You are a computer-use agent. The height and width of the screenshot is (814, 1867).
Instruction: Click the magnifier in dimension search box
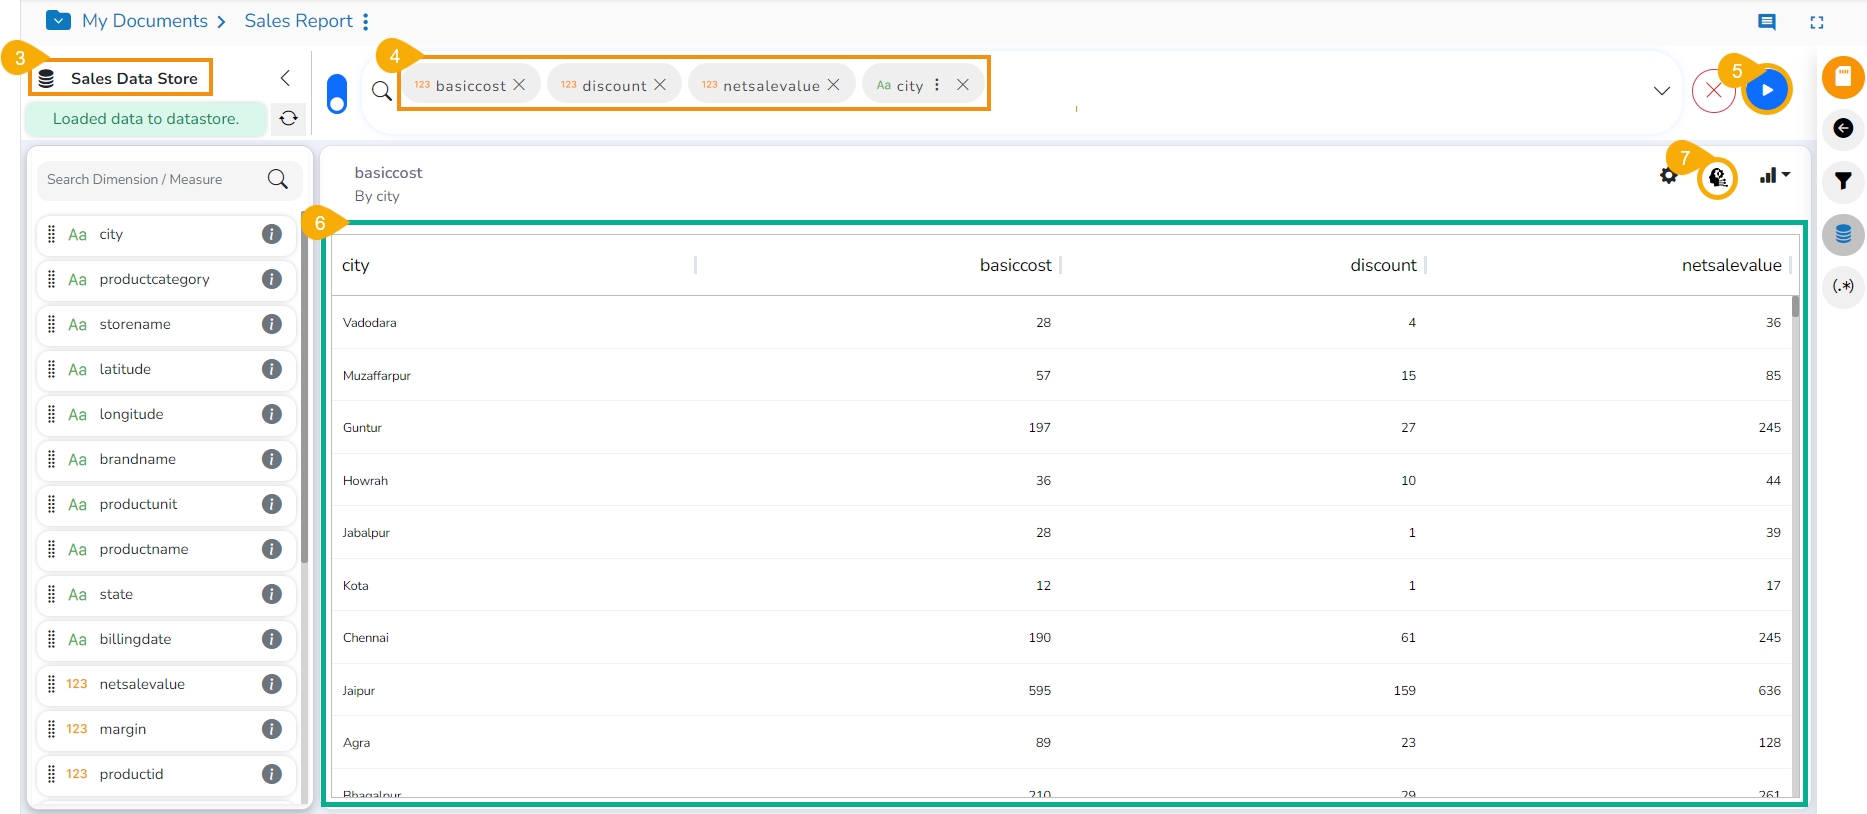pos(278,180)
